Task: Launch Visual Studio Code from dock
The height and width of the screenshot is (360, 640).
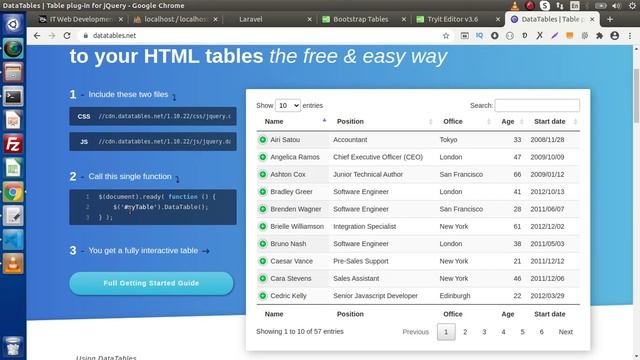Action: (13, 240)
